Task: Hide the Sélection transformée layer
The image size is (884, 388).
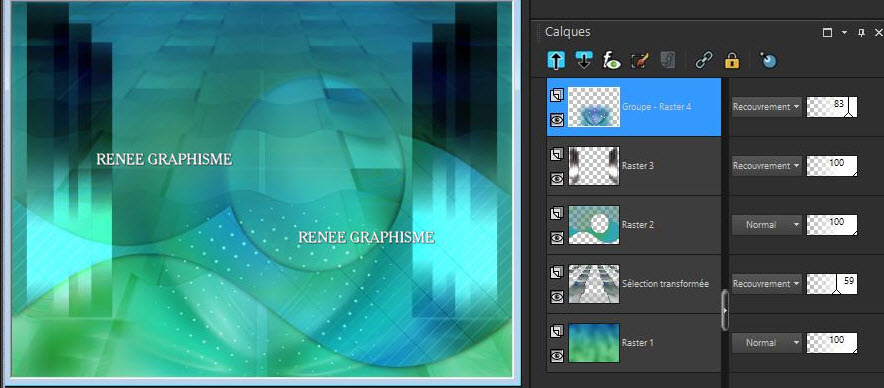Action: click(557, 297)
